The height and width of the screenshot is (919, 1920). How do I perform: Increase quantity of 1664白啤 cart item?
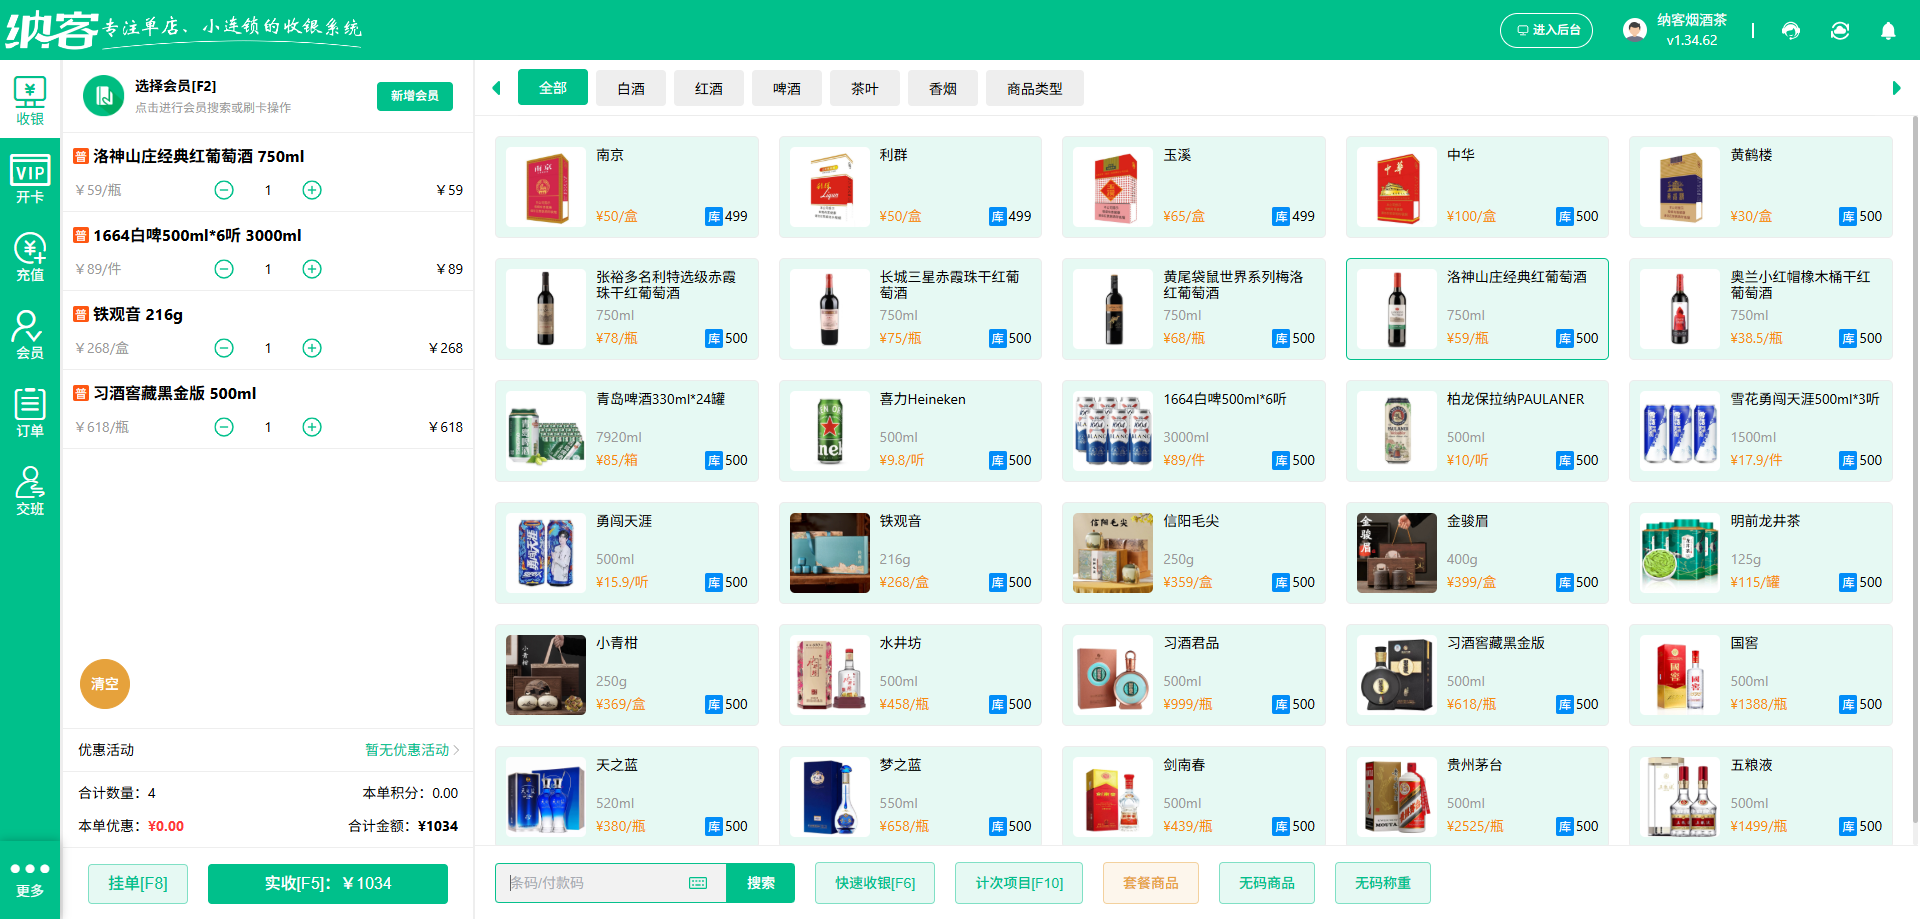coord(312,269)
